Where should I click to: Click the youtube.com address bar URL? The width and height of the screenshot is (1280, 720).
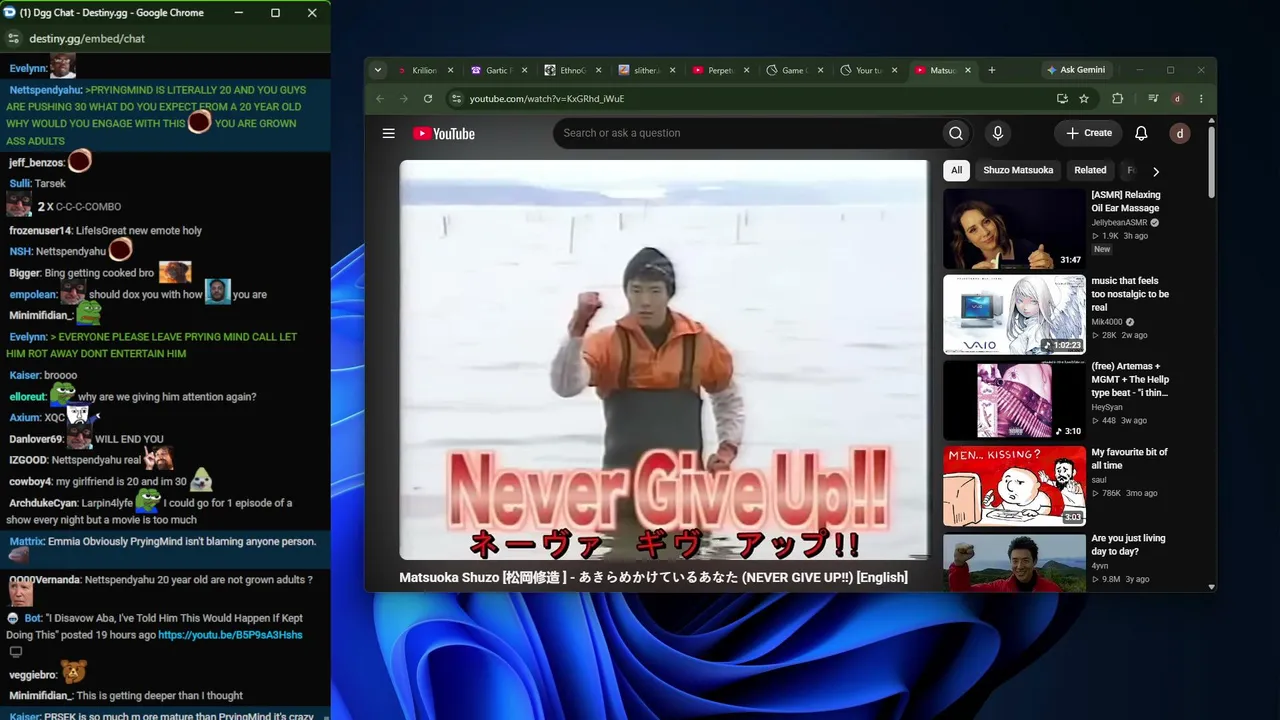(x=547, y=99)
